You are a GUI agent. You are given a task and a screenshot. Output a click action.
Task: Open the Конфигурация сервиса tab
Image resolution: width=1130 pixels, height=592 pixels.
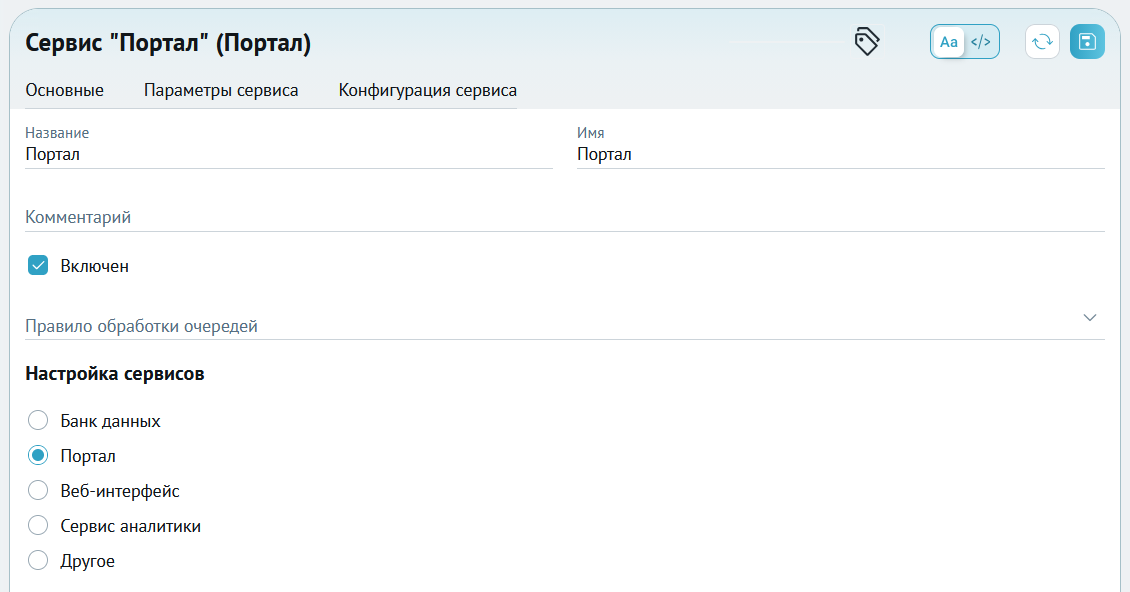[427, 90]
